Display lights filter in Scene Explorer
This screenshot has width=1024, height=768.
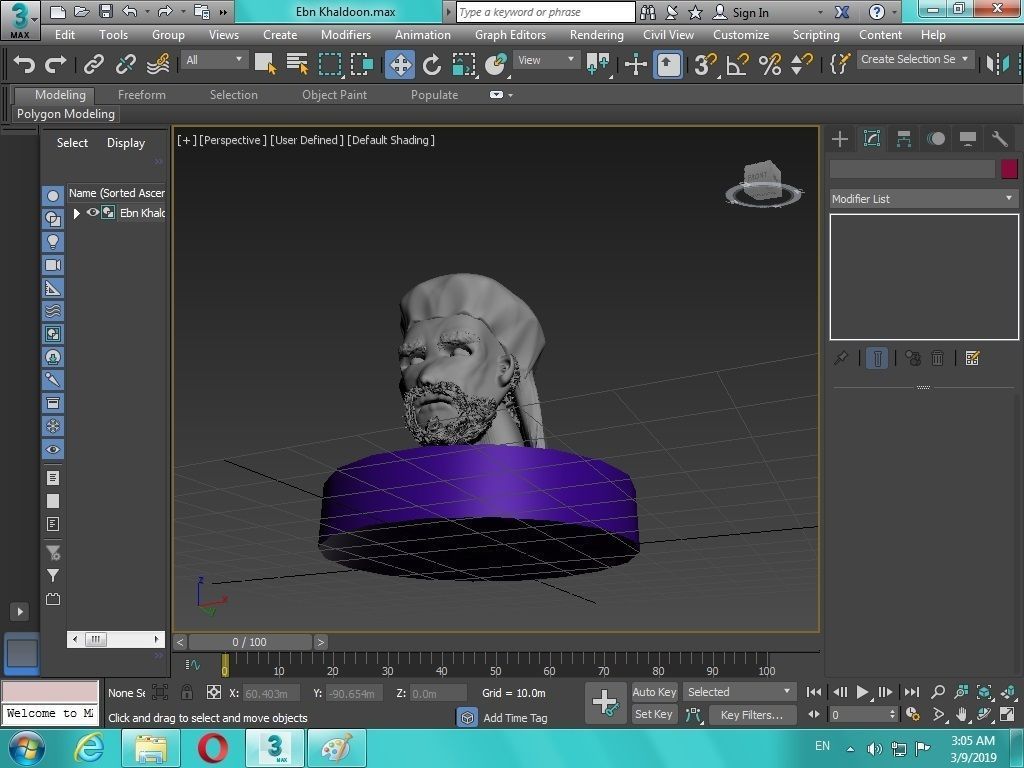tap(53, 242)
